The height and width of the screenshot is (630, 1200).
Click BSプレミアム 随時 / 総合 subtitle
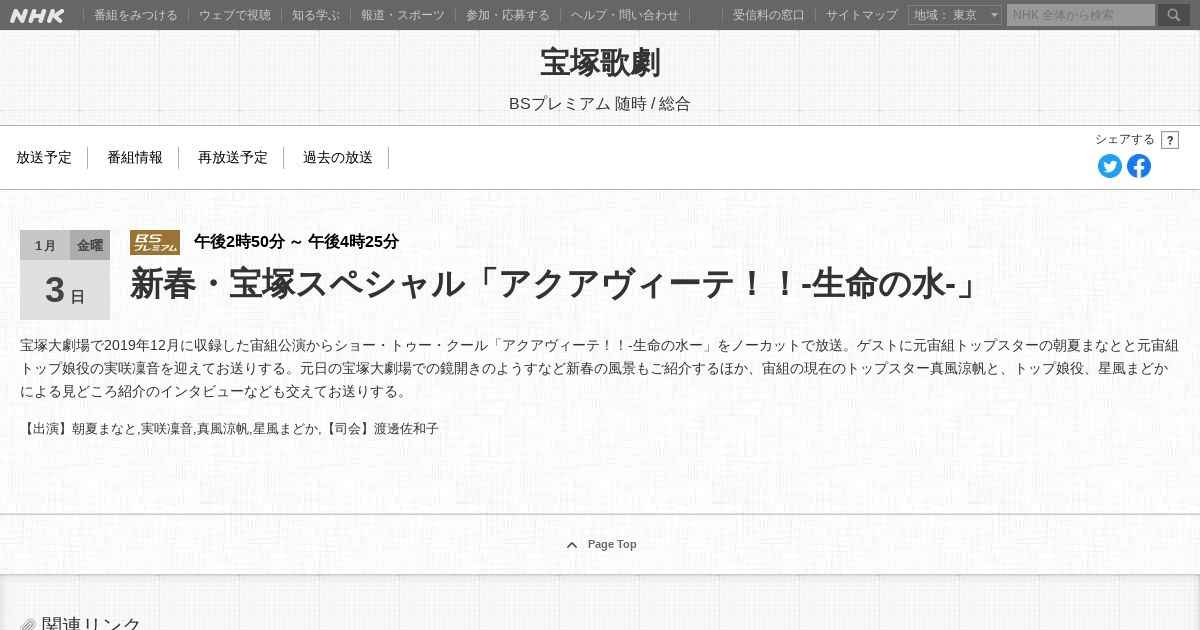pyautogui.click(x=600, y=104)
